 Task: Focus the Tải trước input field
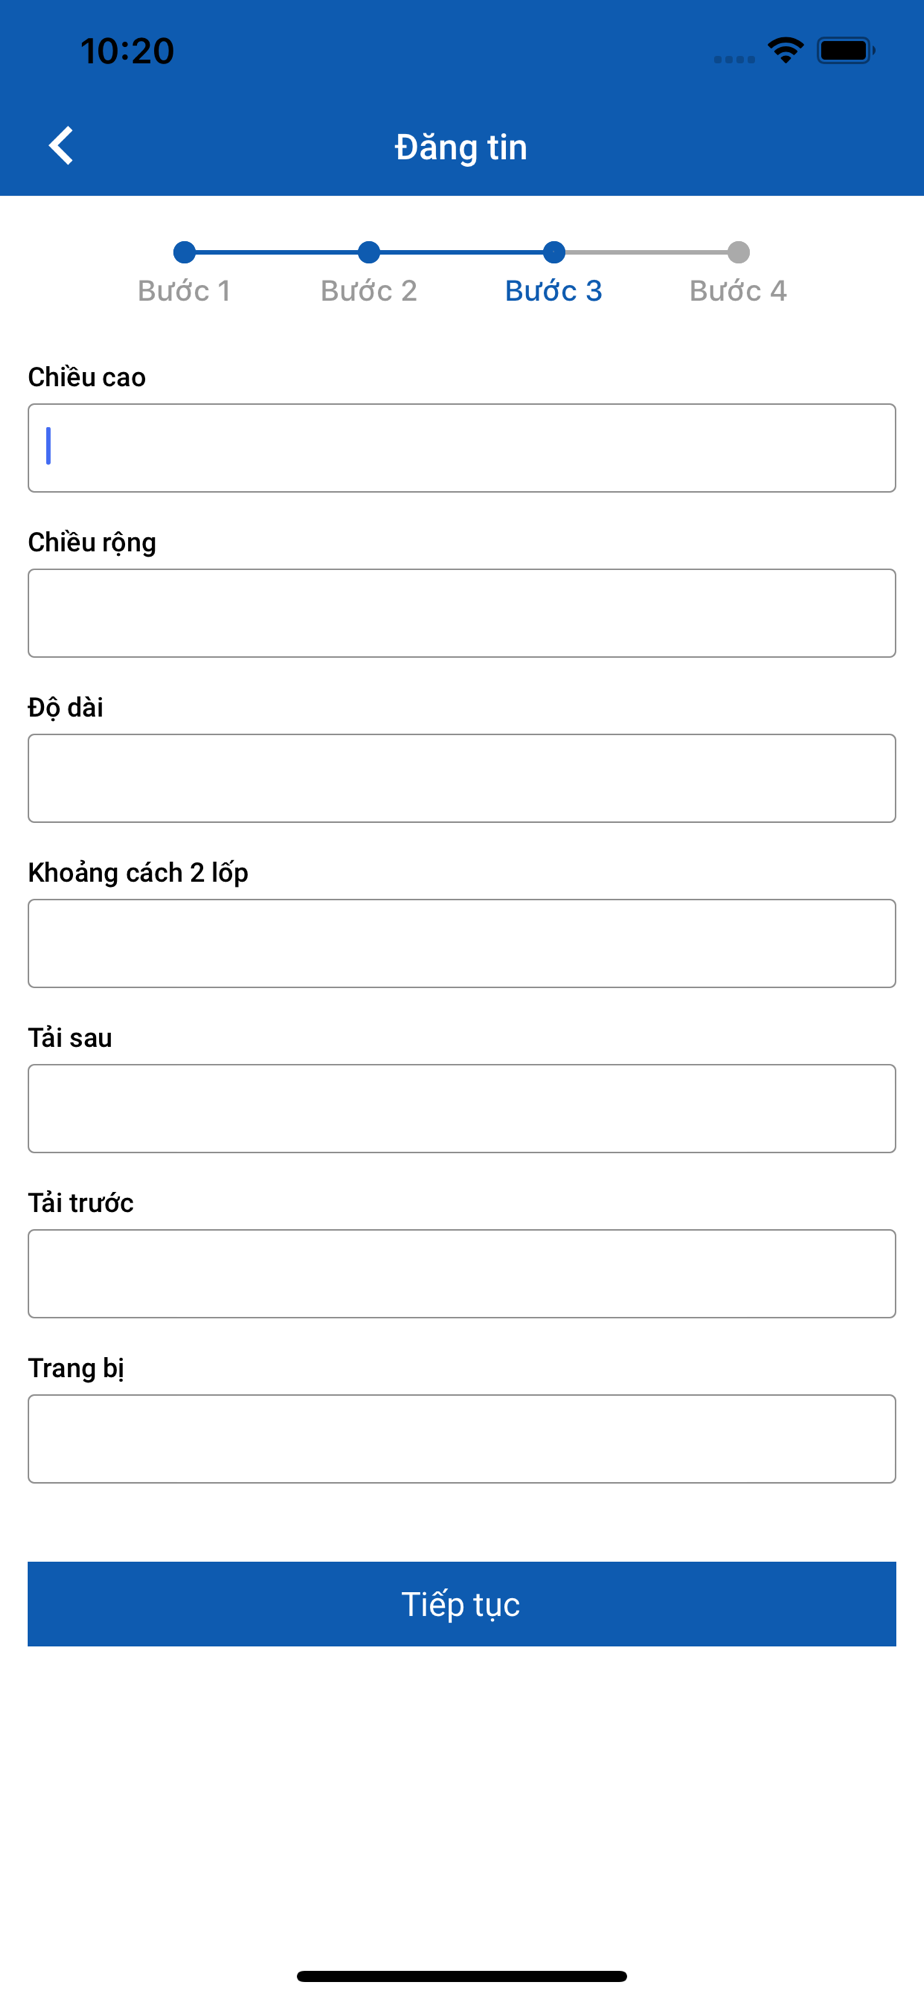tap(462, 1273)
